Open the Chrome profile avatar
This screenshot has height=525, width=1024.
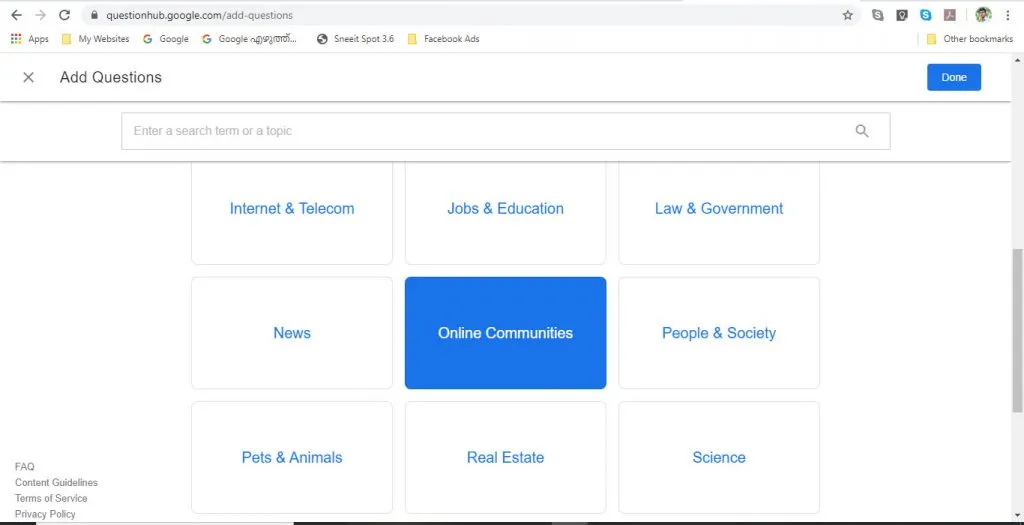[984, 15]
